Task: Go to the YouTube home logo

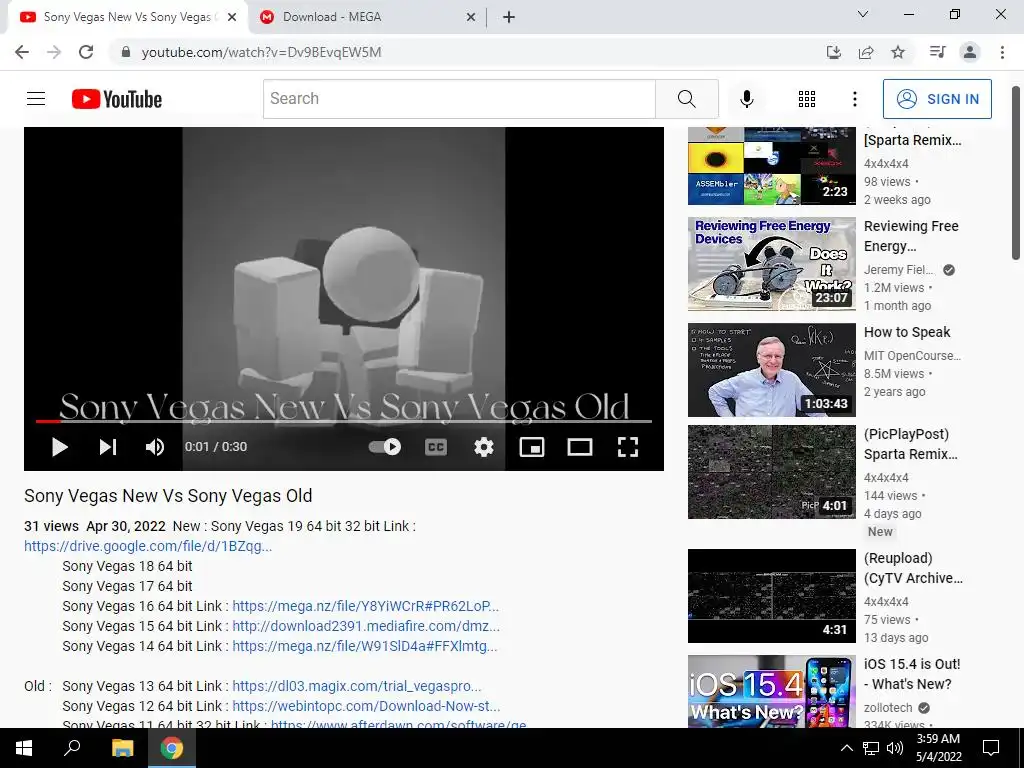Action: point(117,99)
